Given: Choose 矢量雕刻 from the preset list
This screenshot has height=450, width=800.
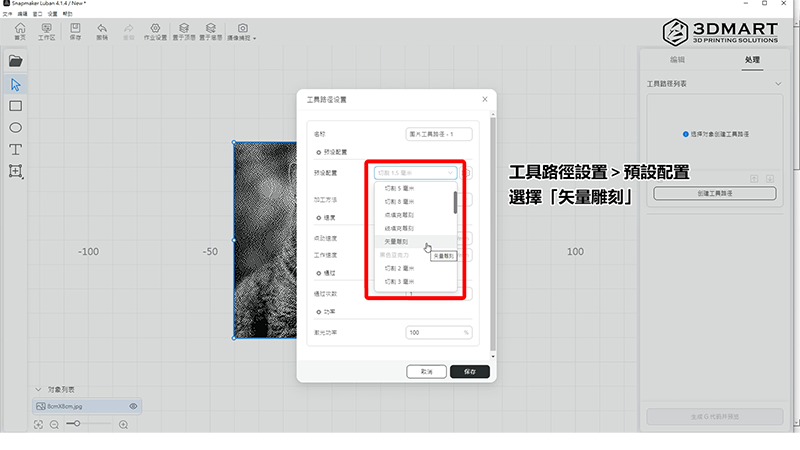Looking at the screenshot, I should tap(400, 242).
